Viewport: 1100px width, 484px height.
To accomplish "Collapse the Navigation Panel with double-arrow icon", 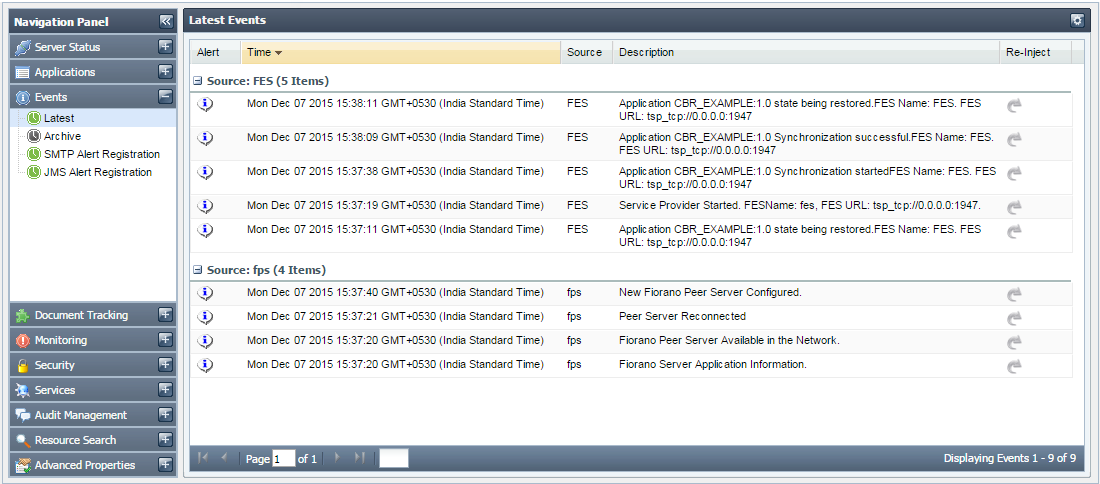I will click(x=166, y=21).
